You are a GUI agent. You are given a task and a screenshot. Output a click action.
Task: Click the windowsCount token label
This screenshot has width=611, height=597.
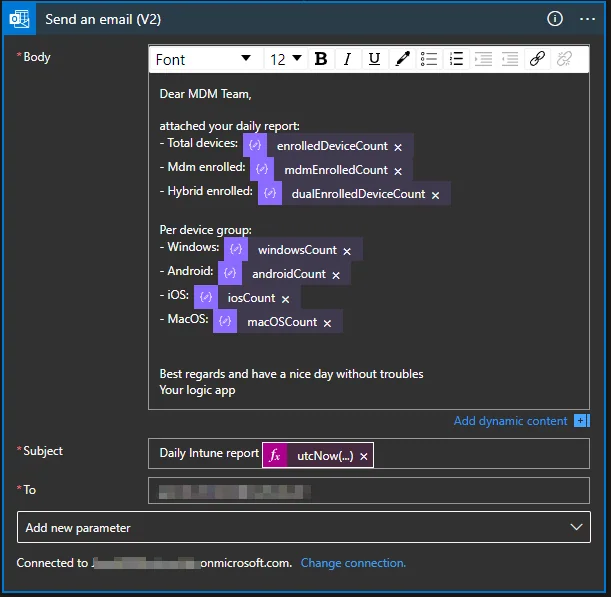[297, 250]
